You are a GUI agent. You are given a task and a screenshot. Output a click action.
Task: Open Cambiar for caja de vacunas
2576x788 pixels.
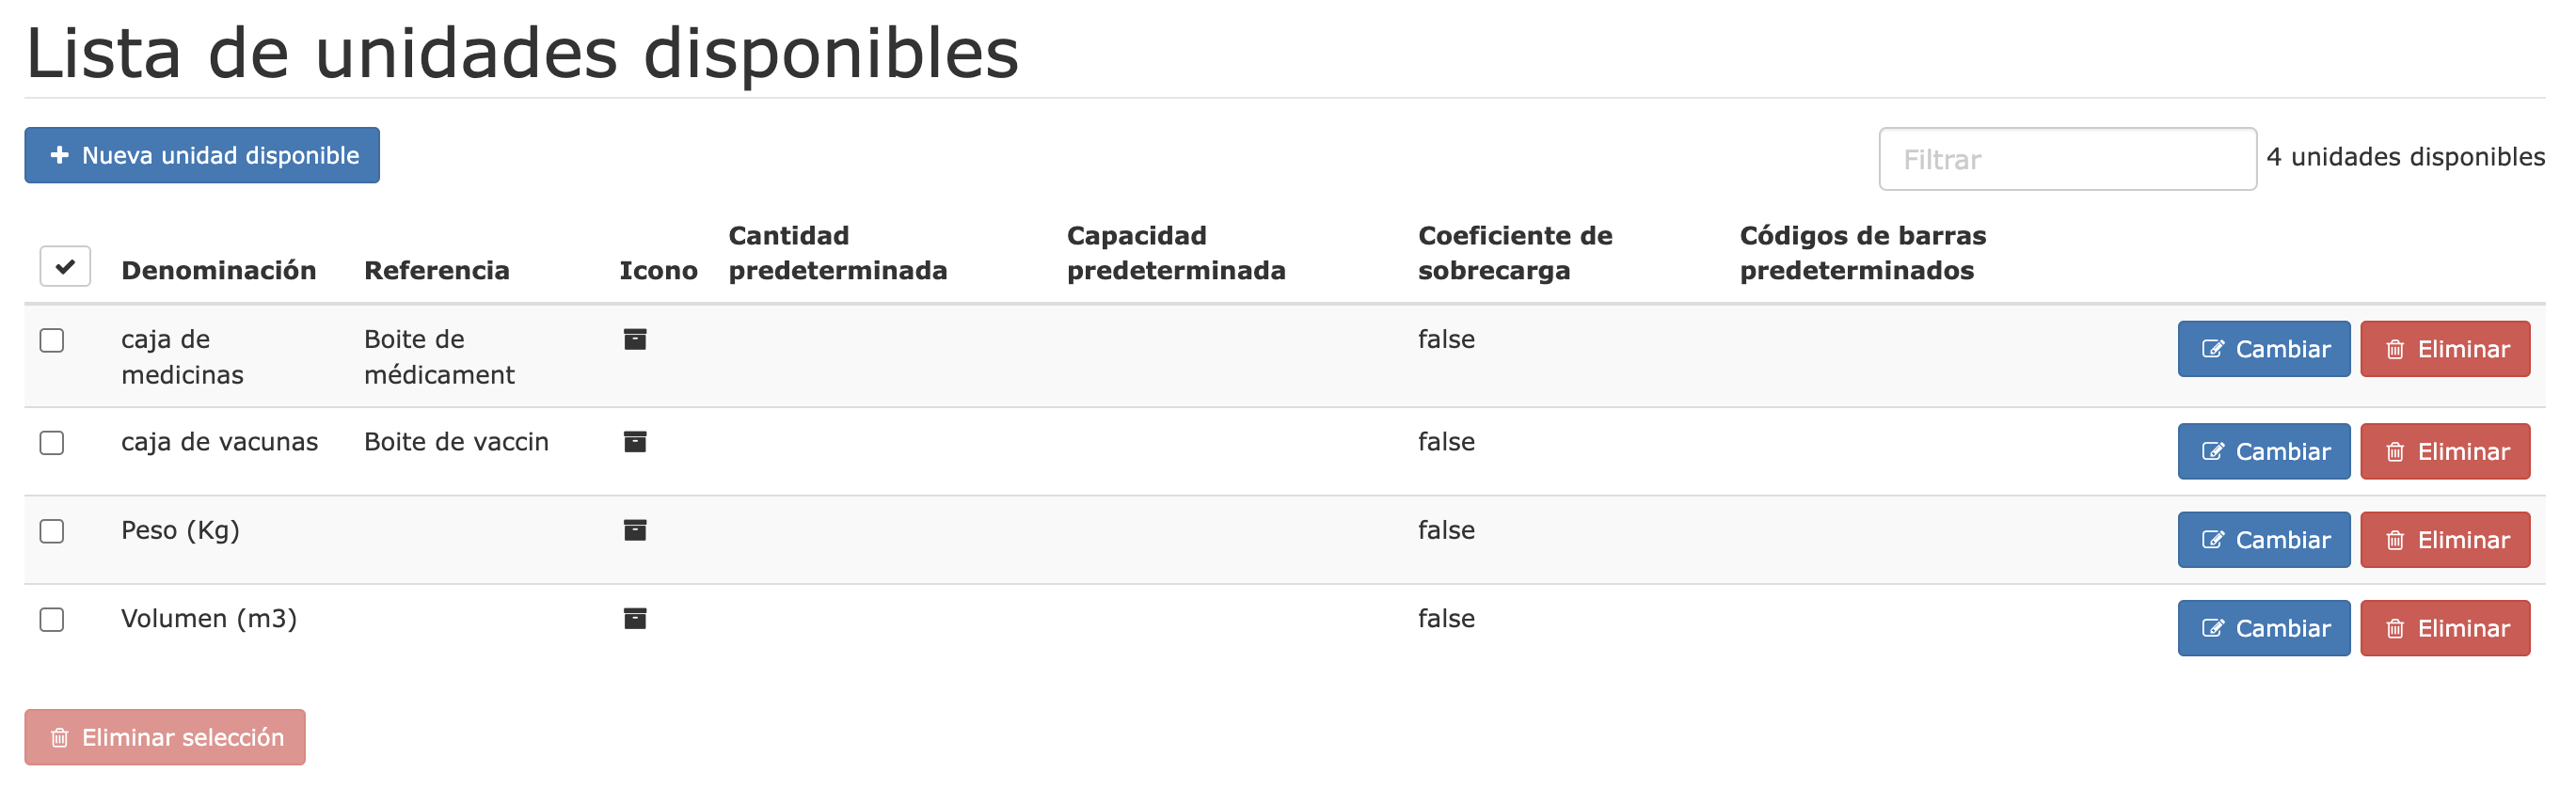(2264, 452)
